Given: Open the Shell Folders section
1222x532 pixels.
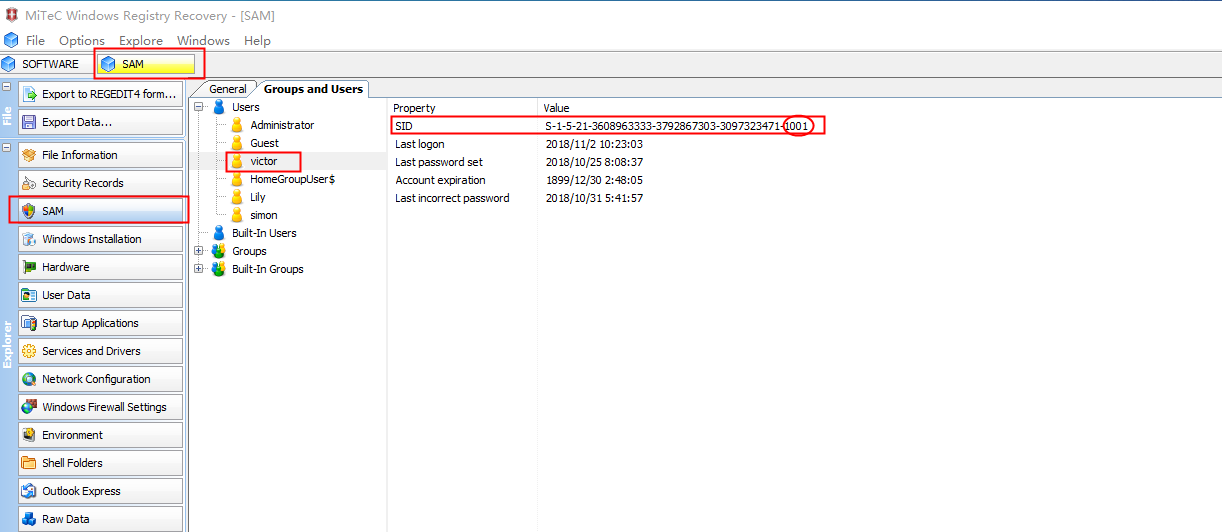Looking at the screenshot, I should (100, 463).
